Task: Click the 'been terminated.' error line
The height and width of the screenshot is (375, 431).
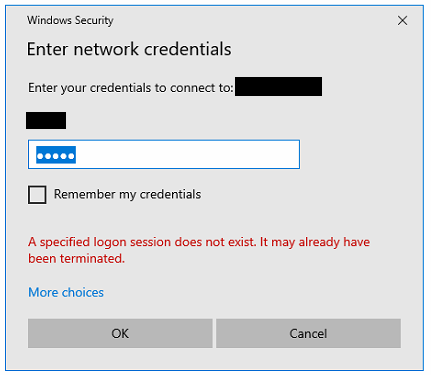Action: coord(76,258)
